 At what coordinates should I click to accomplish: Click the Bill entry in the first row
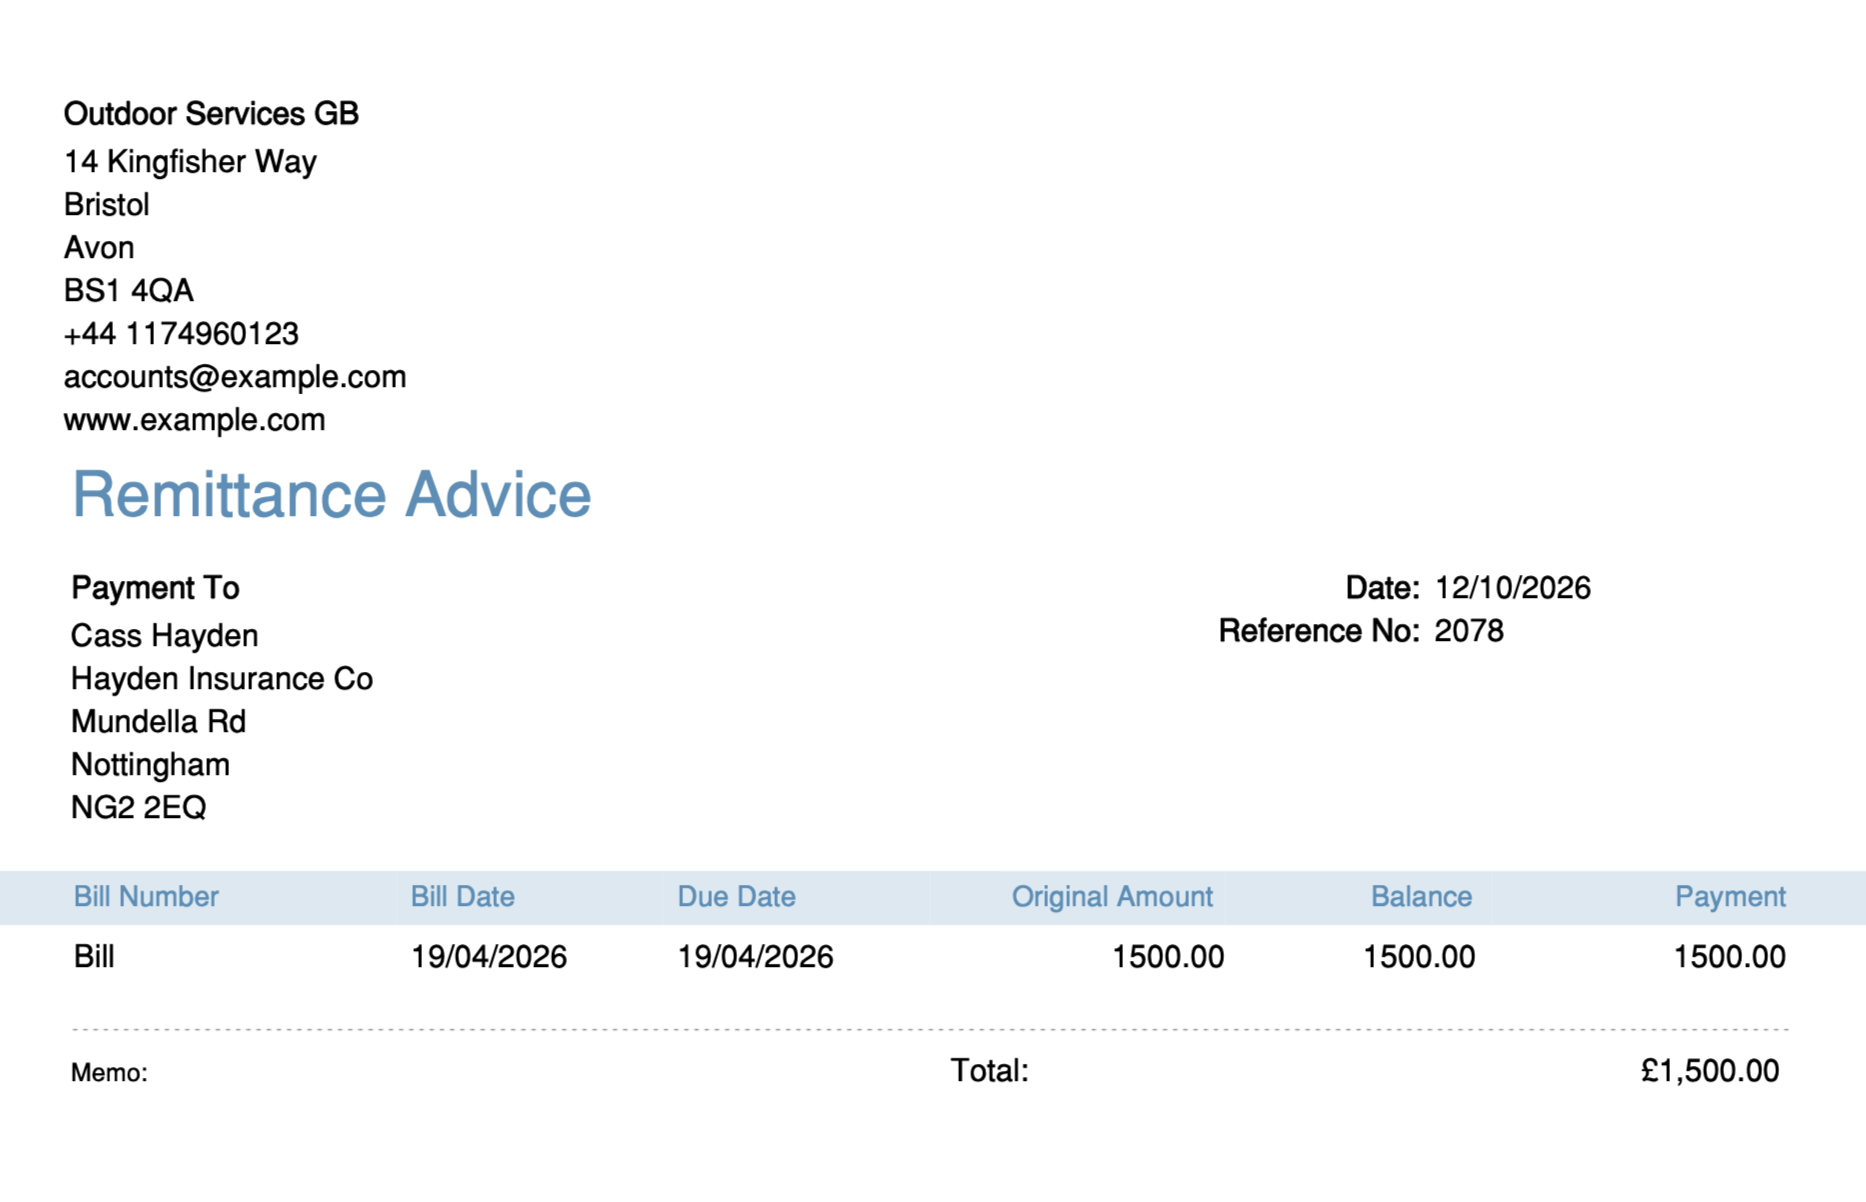[x=94, y=957]
